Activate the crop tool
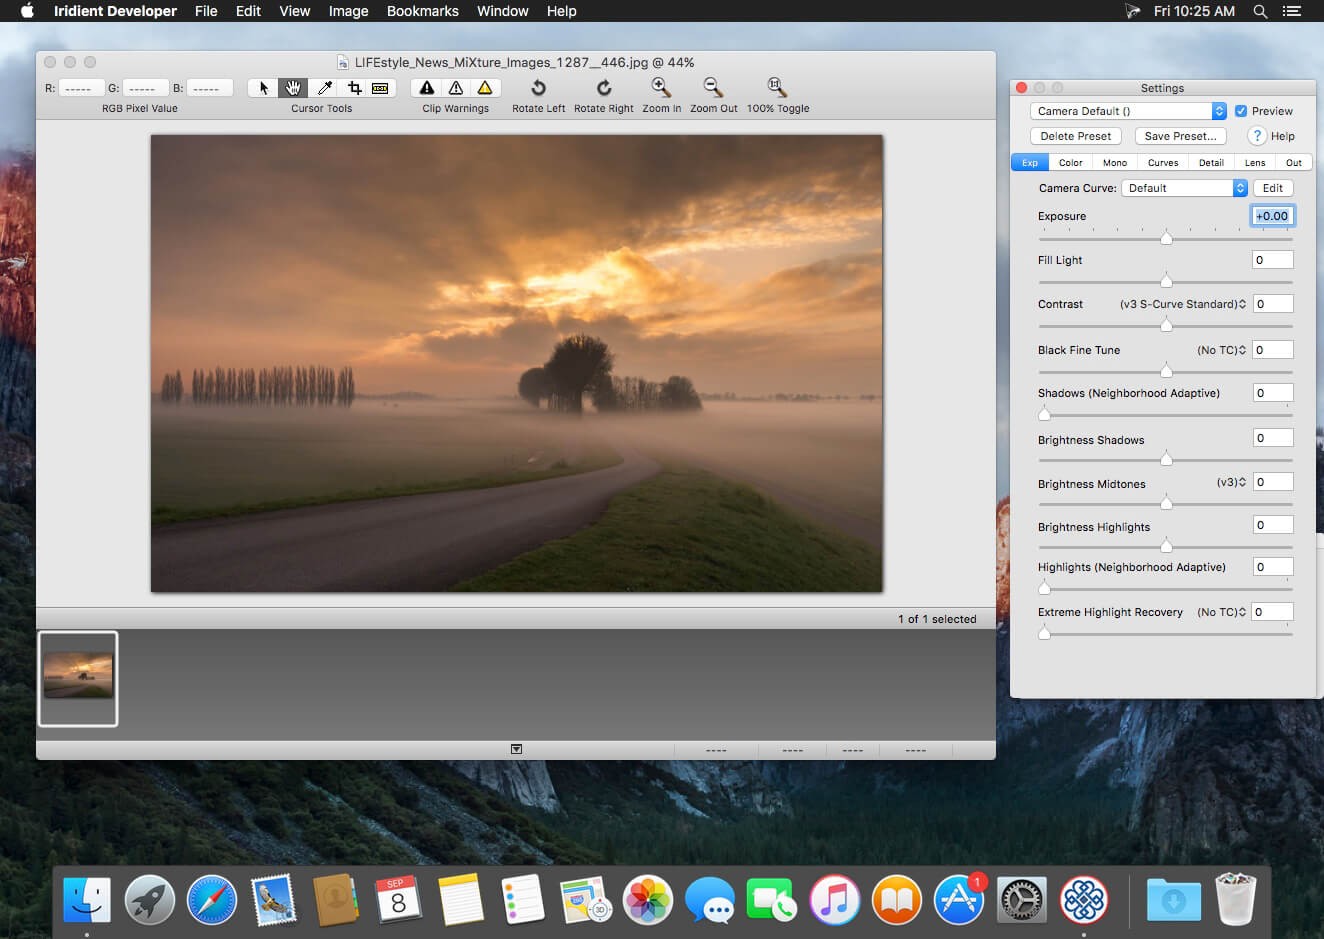Viewport: 1324px width, 939px height. tap(354, 88)
